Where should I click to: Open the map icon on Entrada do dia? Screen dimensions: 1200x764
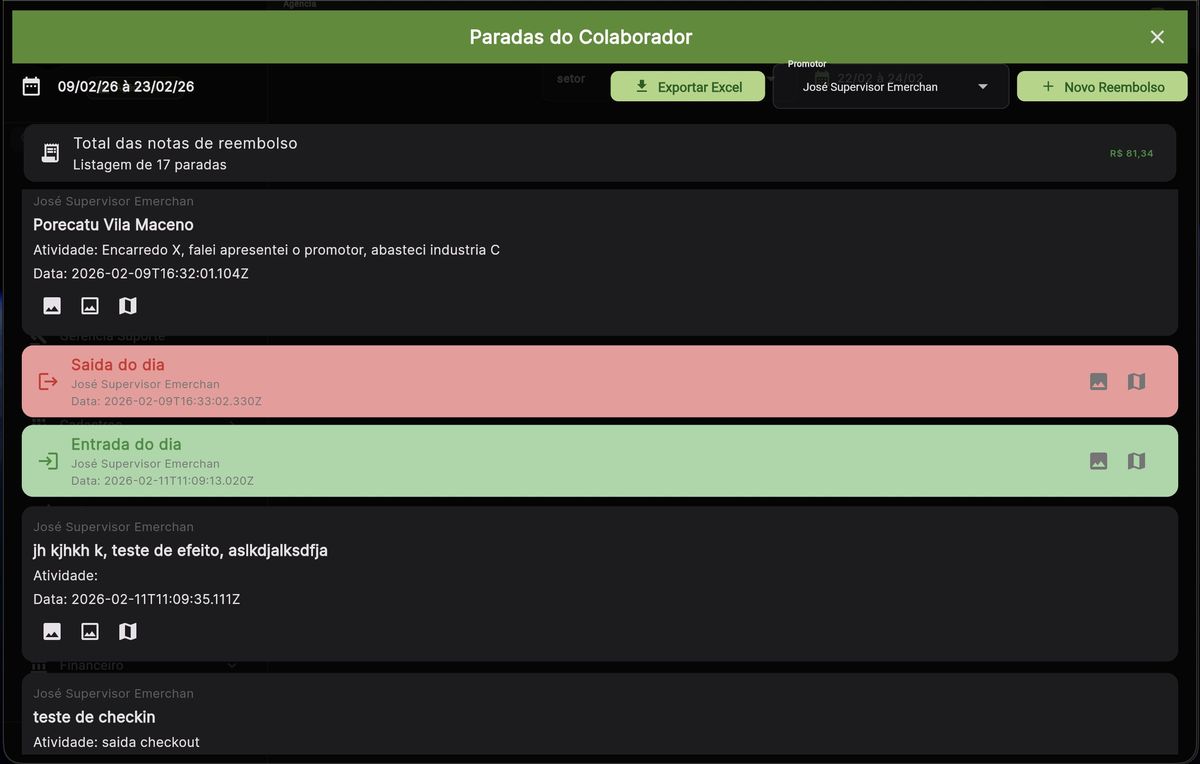[x=1136, y=461]
